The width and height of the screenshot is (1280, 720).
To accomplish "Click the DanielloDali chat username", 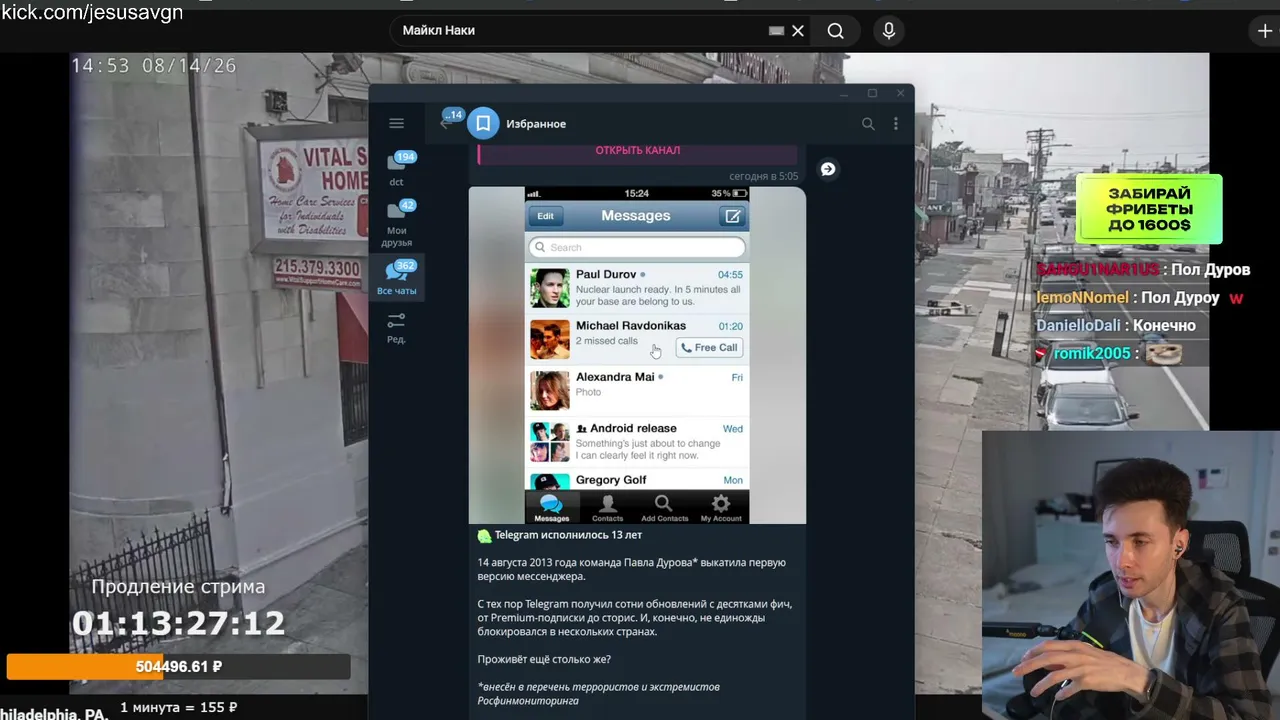I will pos(1078,326).
